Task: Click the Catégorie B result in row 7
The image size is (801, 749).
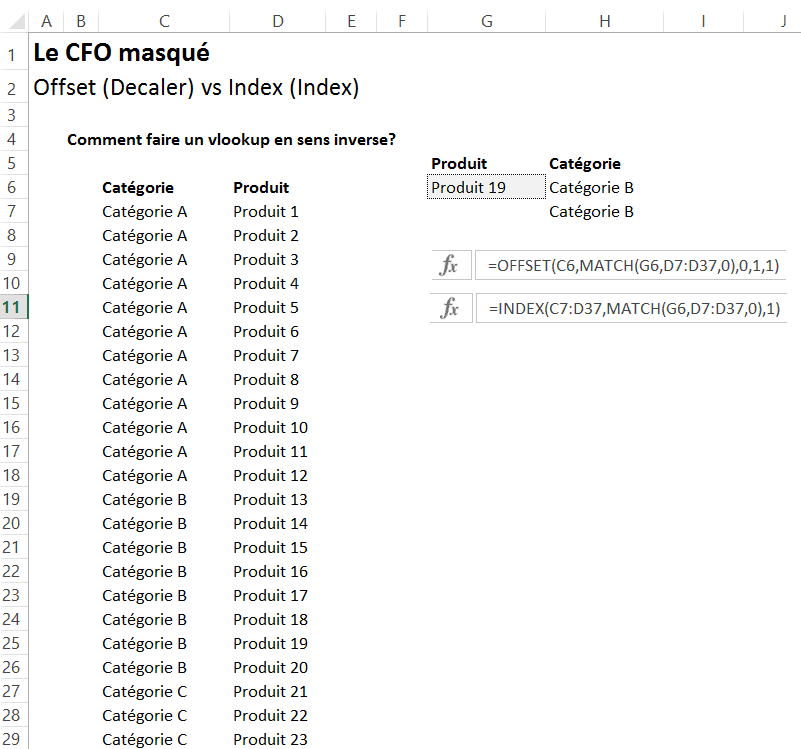Action: tap(591, 212)
